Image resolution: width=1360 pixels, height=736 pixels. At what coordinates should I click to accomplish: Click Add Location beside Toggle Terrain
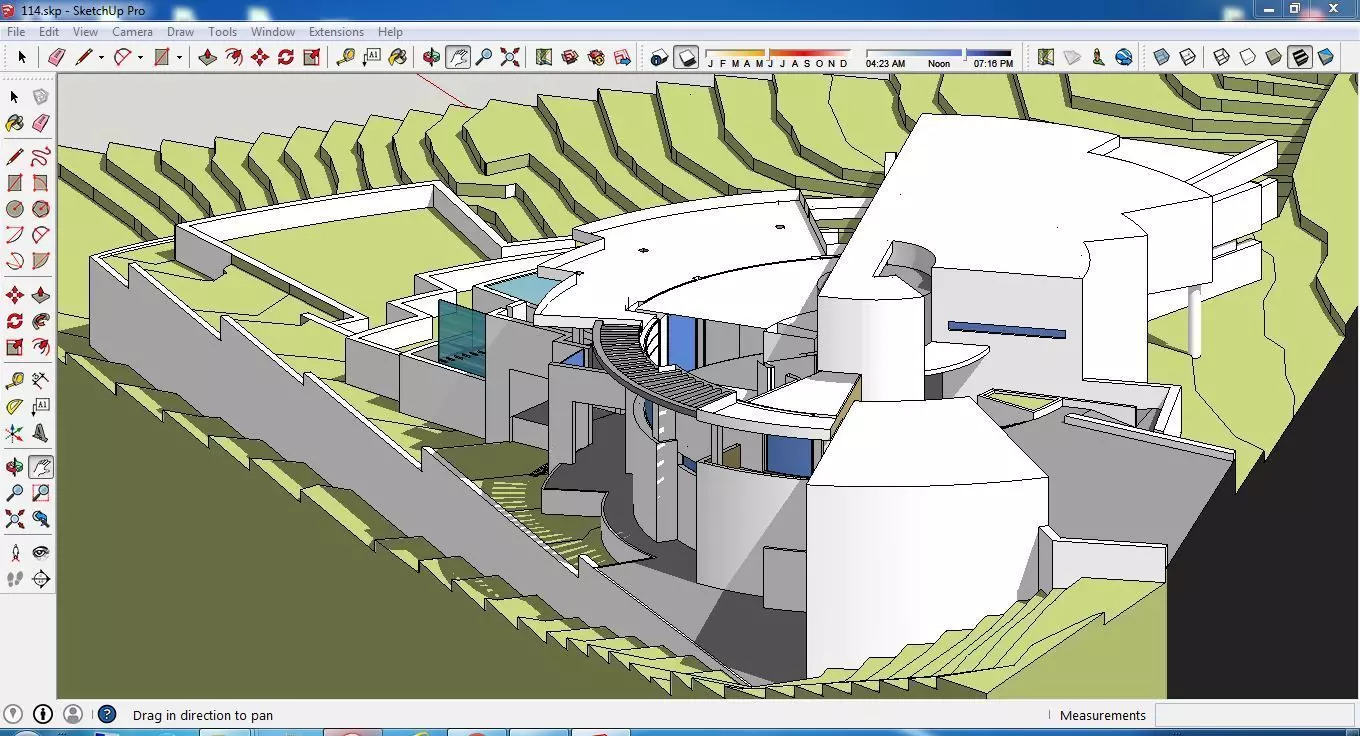point(1045,57)
